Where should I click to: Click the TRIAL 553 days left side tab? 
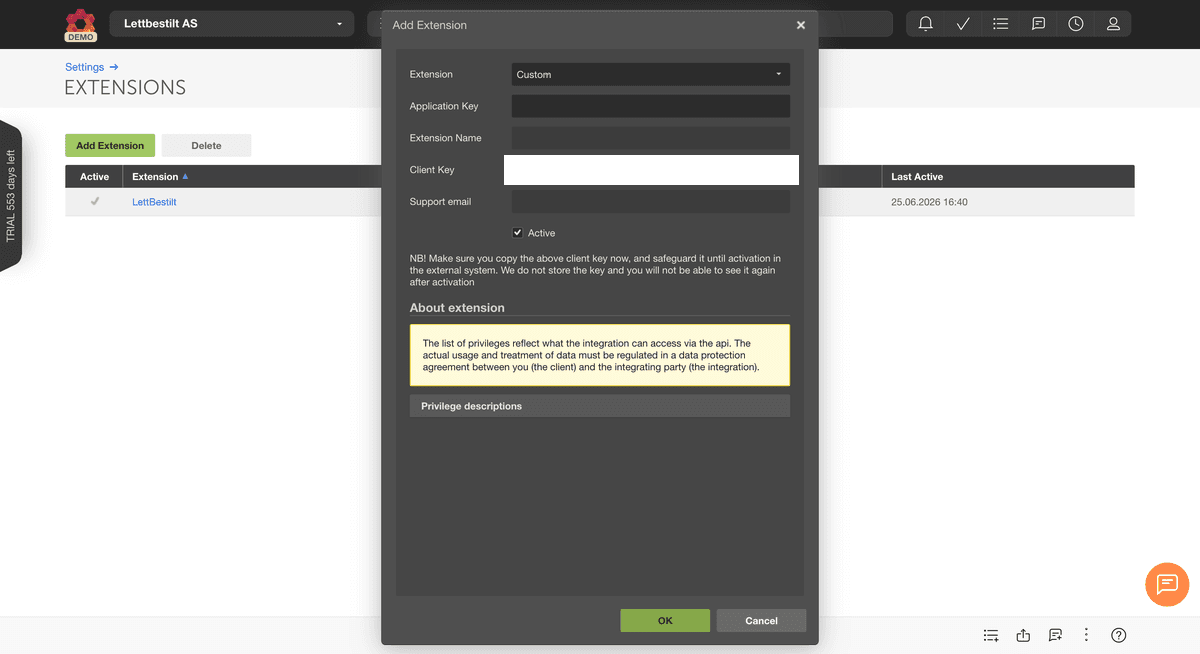point(11,196)
